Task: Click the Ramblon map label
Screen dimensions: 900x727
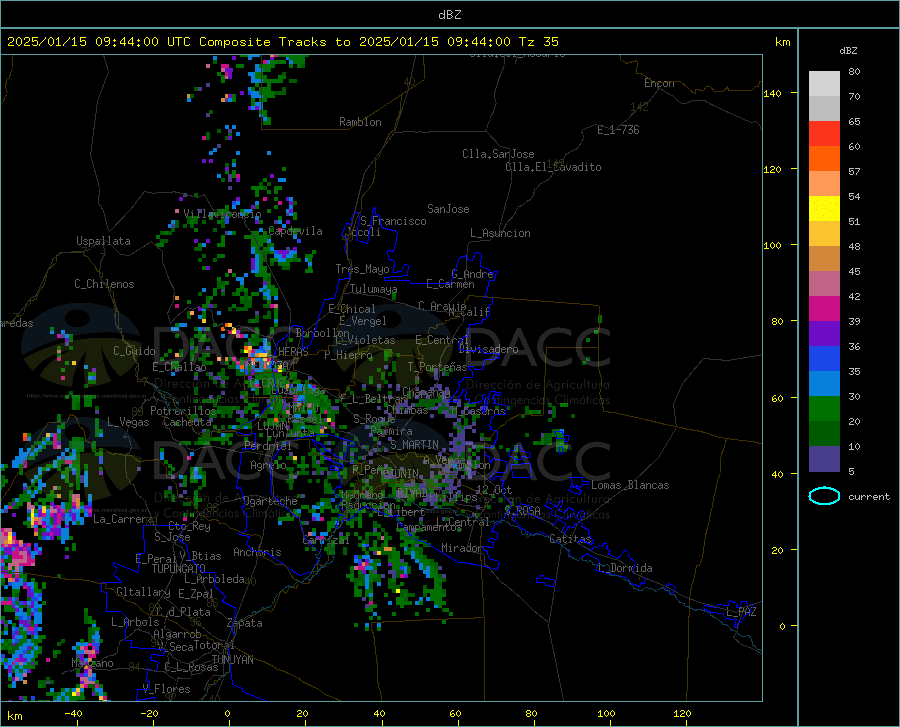Action: point(360,122)
